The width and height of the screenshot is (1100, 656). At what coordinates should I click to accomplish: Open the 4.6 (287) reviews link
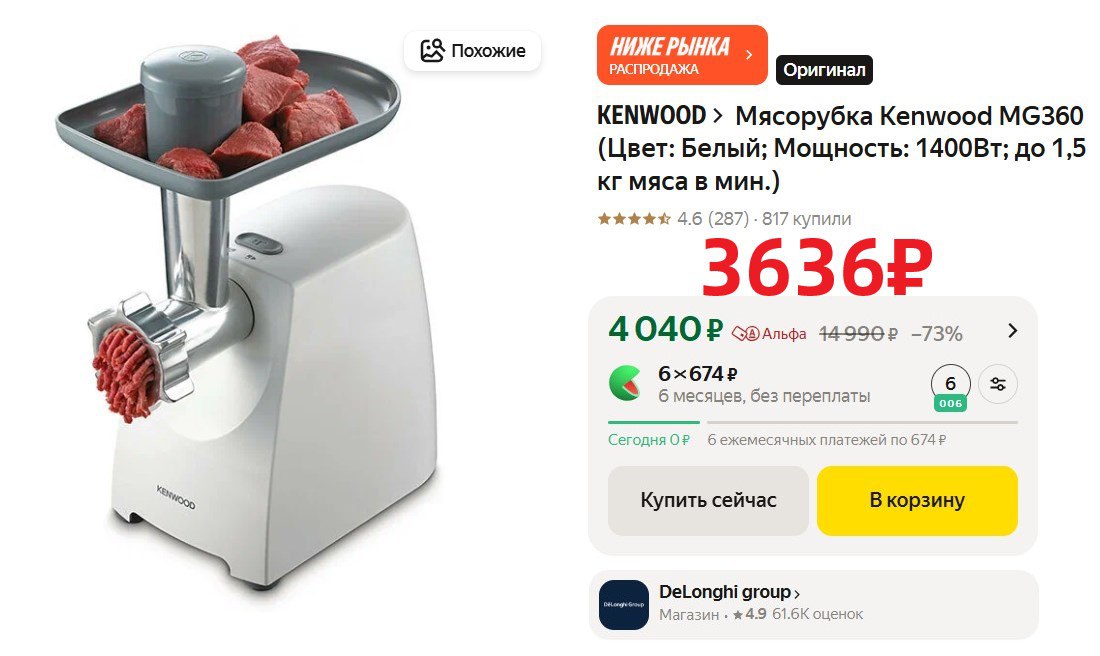pyautogui.click(x=713, y=219)
